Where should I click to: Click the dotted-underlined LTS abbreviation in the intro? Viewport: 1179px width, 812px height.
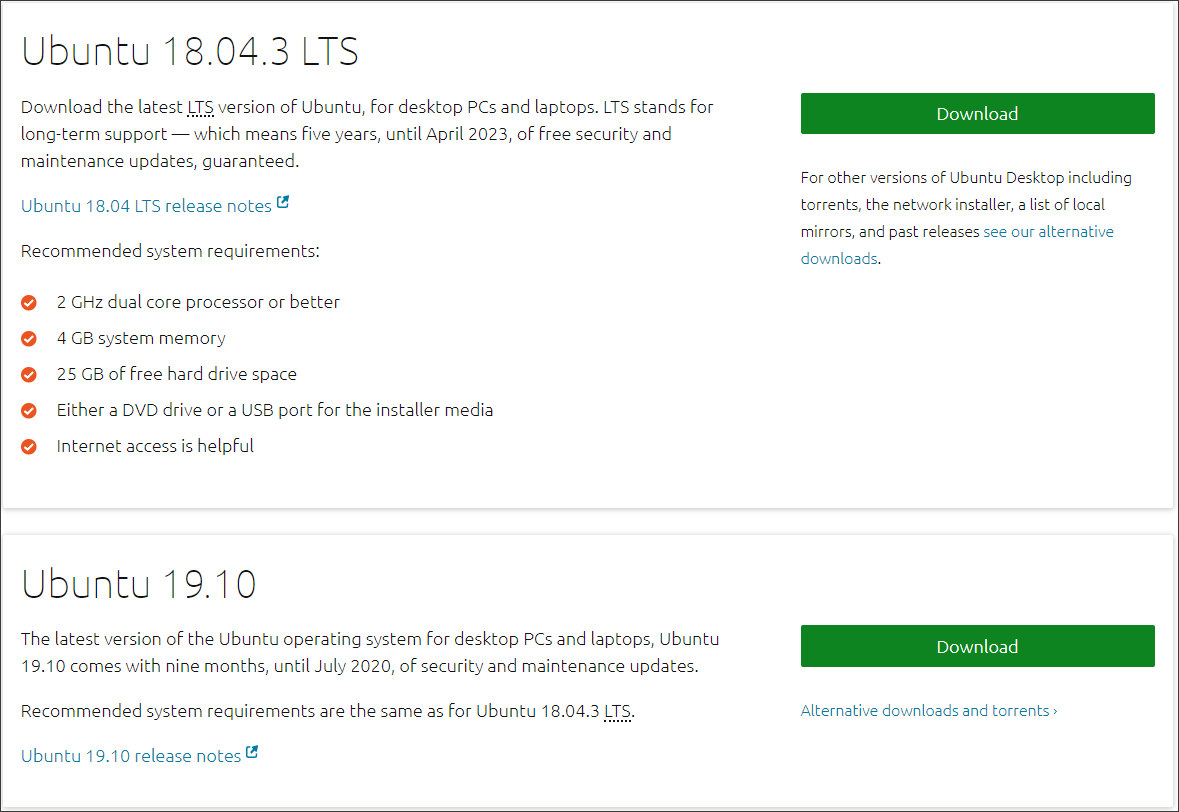click(200, 107)
